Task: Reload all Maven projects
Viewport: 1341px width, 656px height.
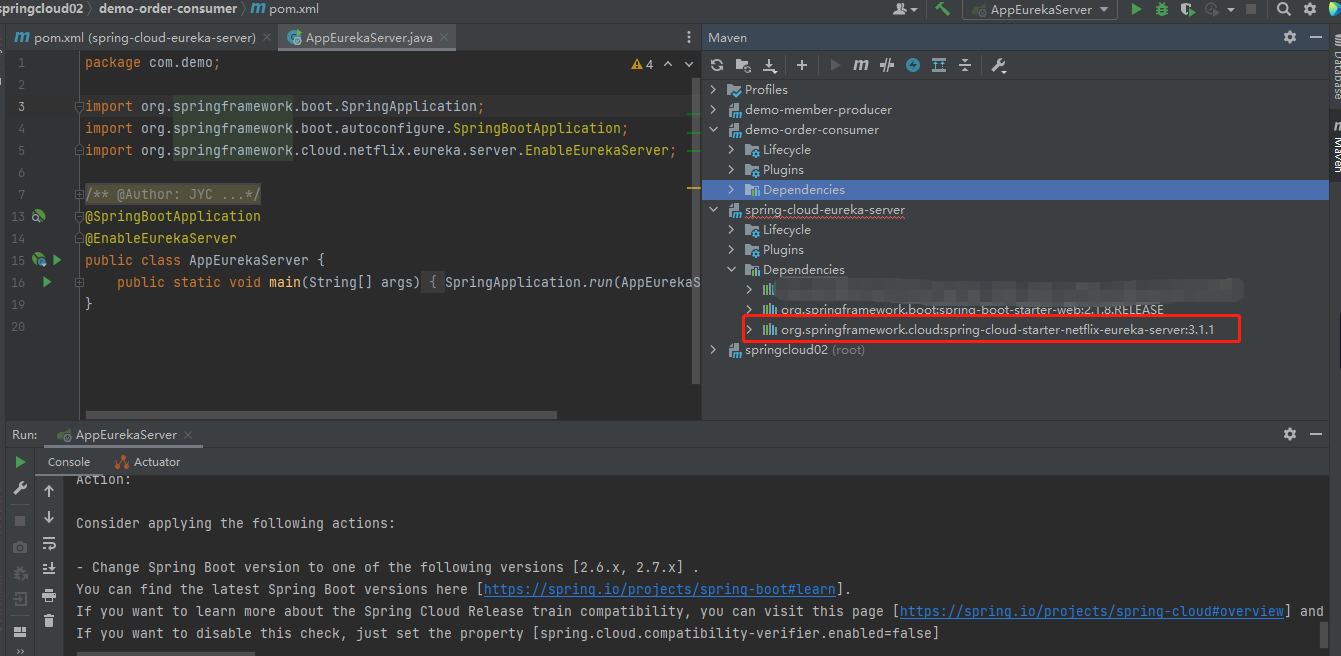Action: 717,65
